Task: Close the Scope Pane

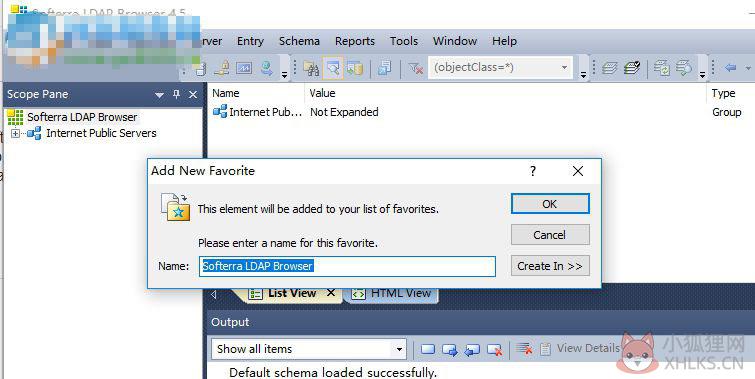Action: [x=193, y=94]
